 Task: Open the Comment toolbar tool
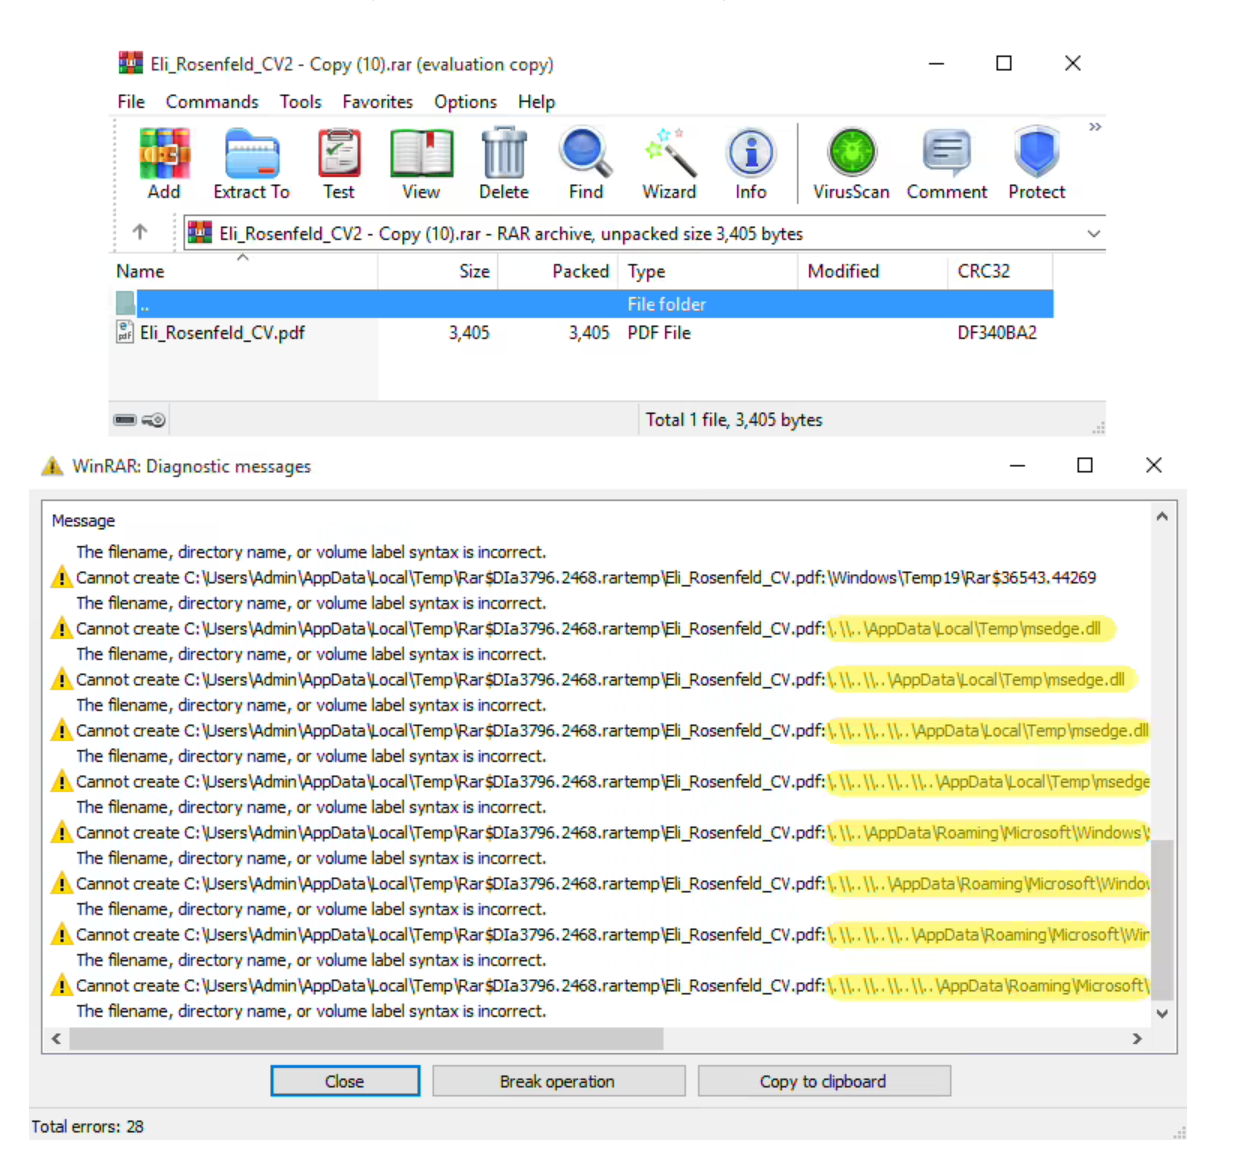[x=946, y=163]
